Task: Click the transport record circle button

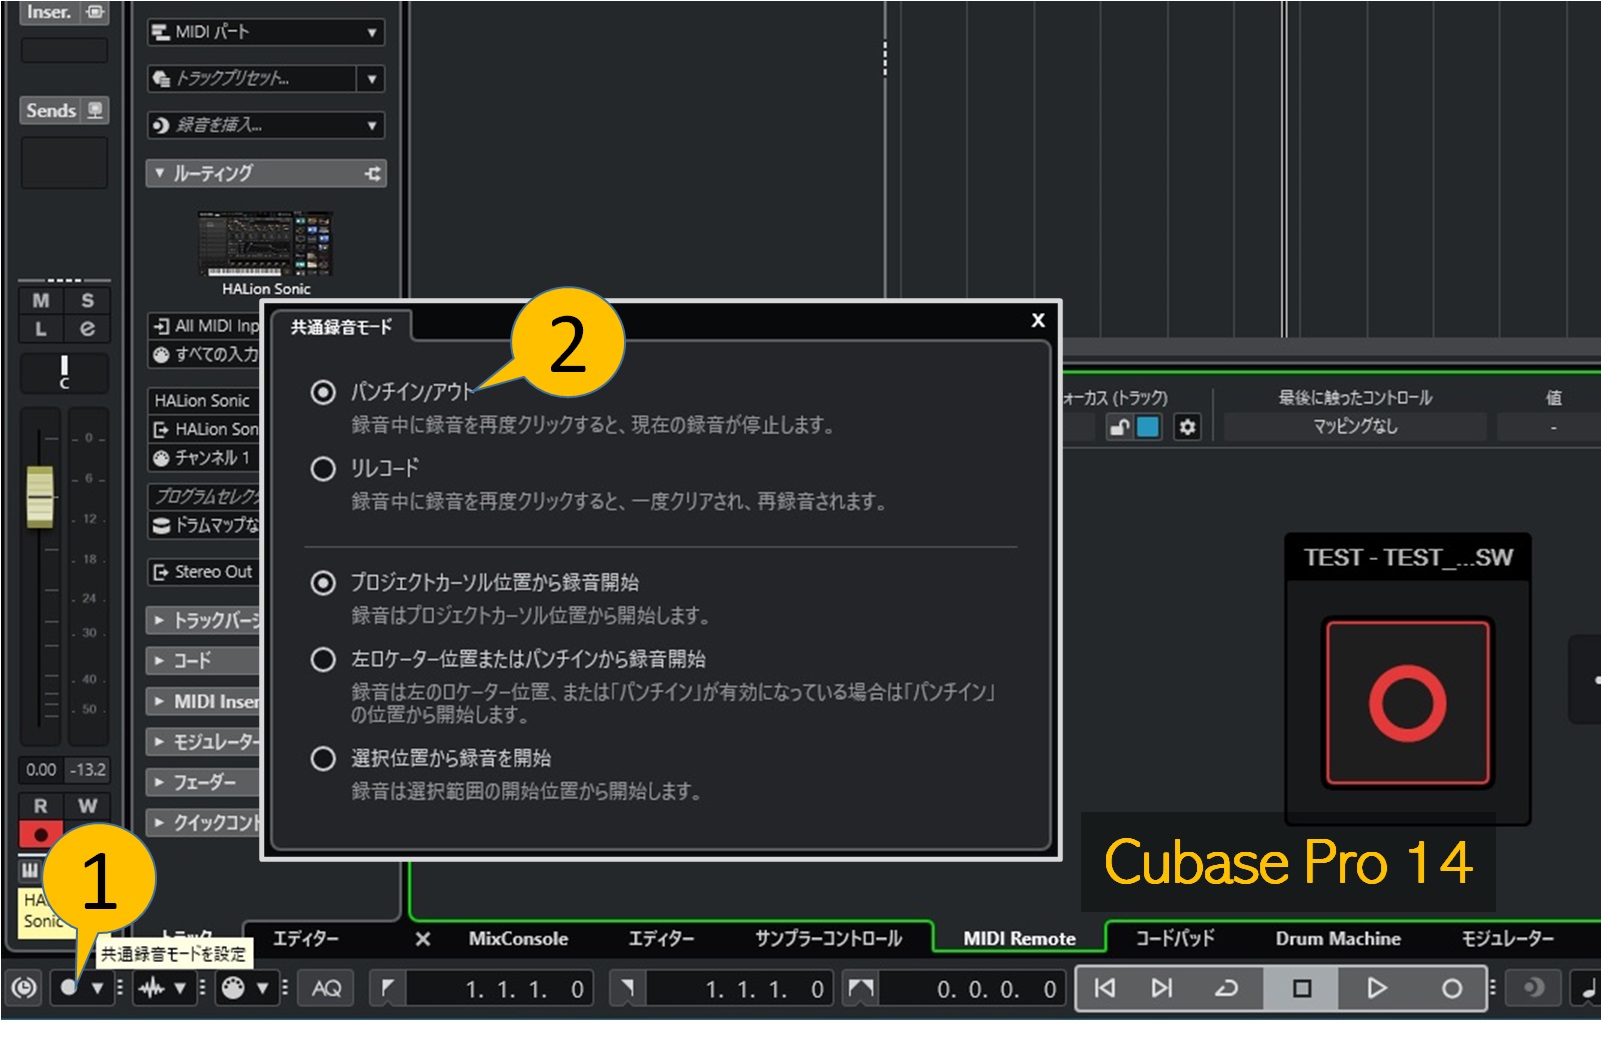Action: click(x=1451, y=988)
